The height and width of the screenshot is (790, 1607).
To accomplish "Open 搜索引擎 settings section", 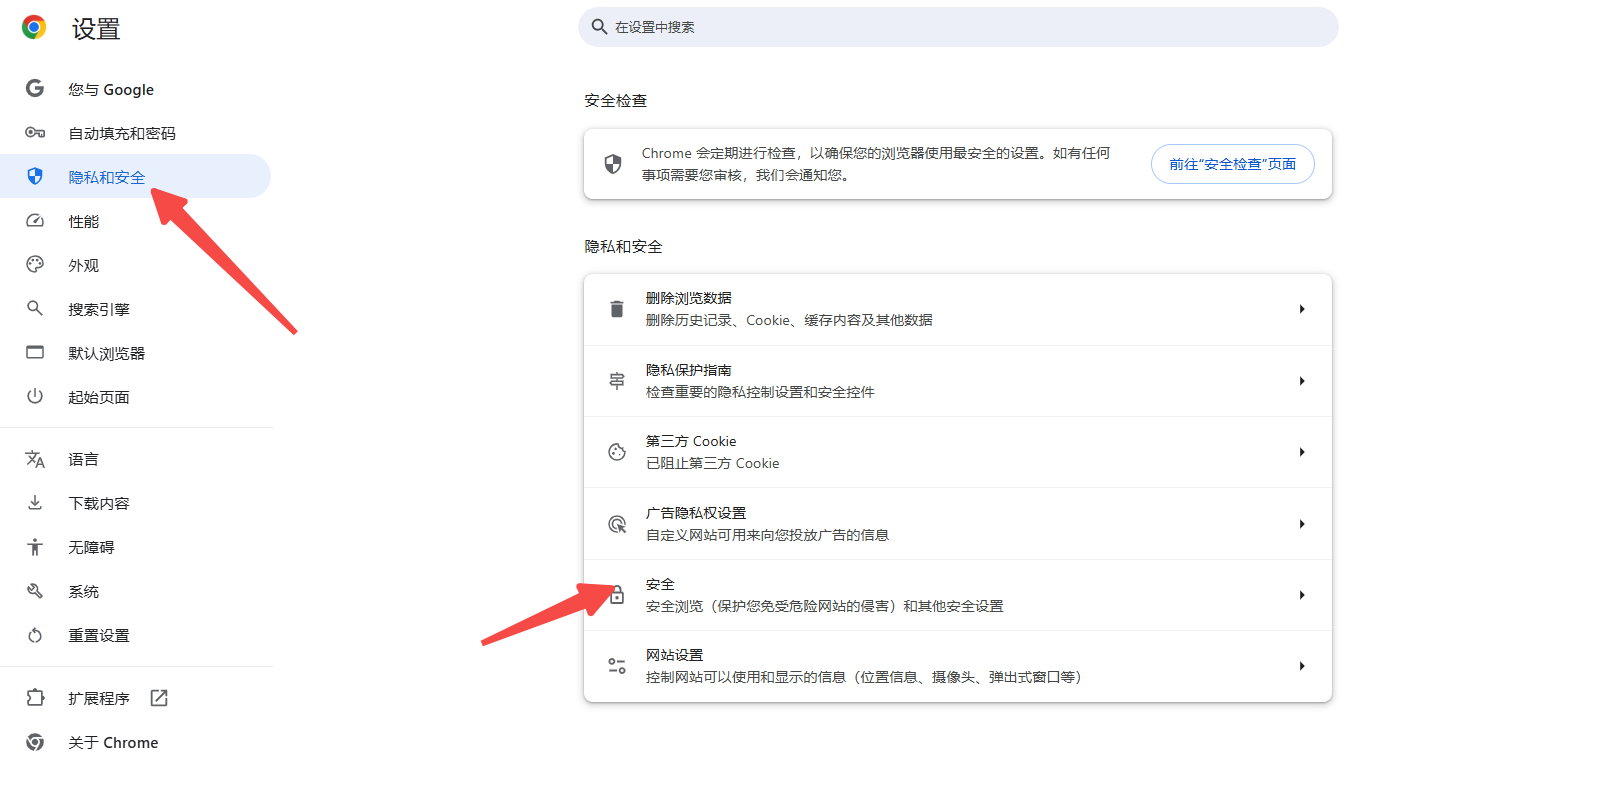I will tap(135, 309).
